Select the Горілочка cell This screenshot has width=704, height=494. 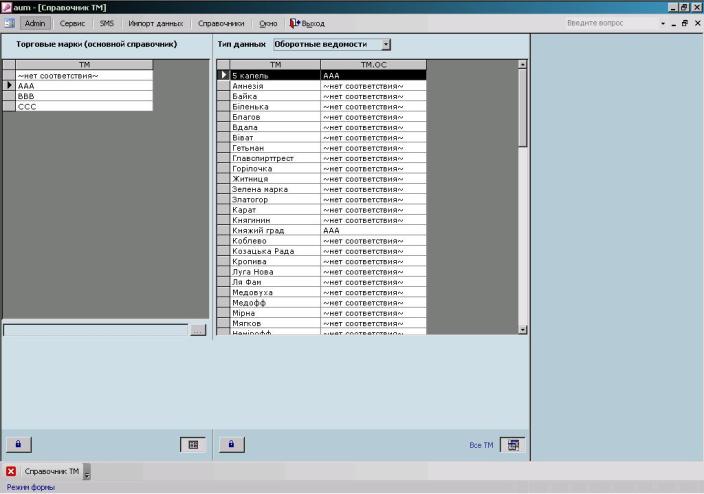coord(275,168)
